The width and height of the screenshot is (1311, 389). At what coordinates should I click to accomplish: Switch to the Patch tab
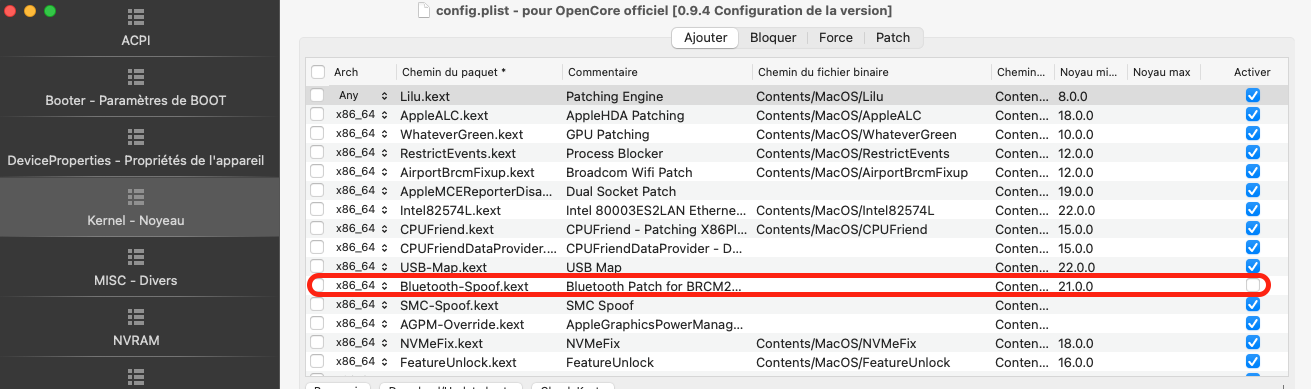[x=893, y=38]
